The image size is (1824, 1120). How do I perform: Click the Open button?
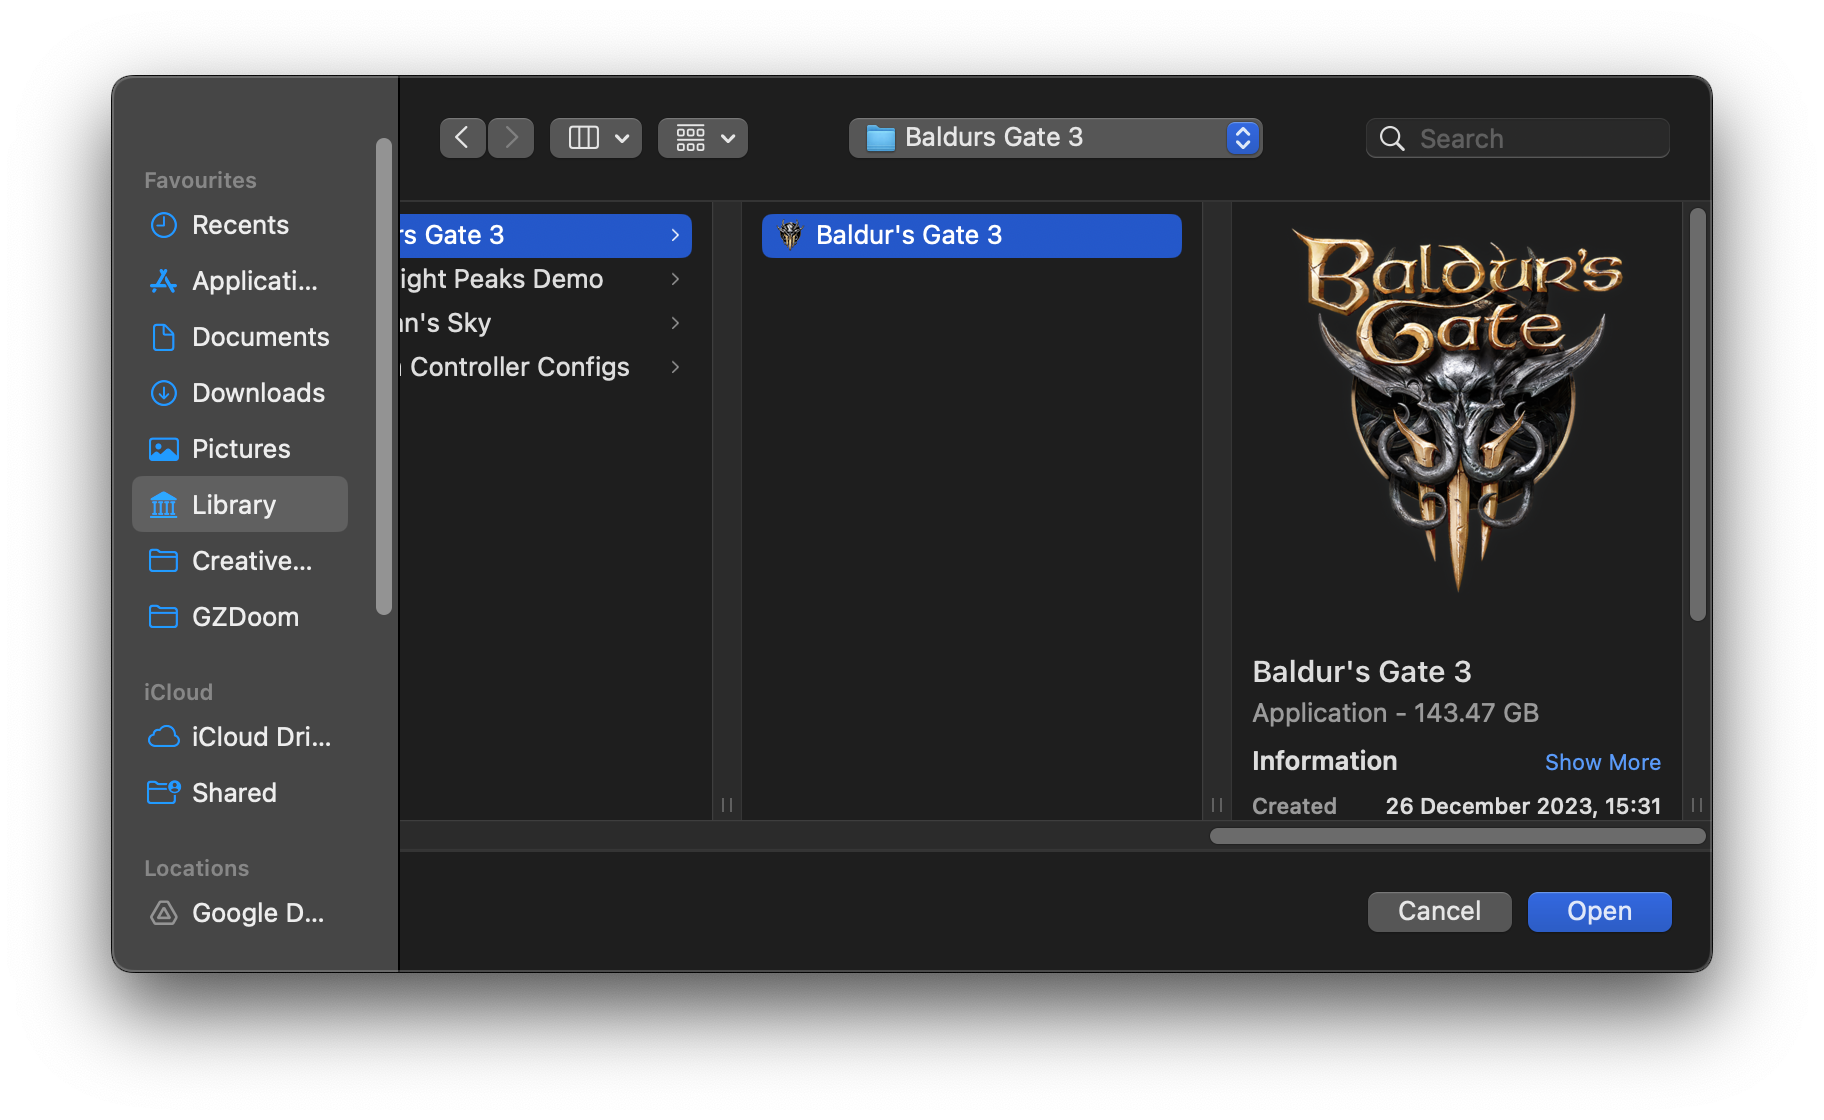(1599, 911)
